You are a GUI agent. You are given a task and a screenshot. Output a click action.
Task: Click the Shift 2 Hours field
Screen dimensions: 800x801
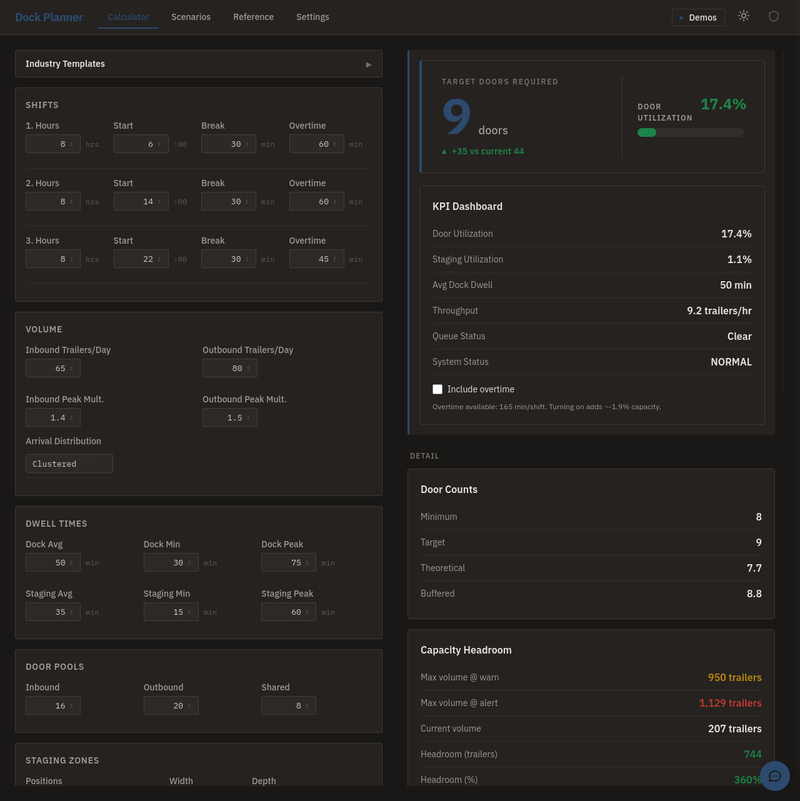pos(53,202)
